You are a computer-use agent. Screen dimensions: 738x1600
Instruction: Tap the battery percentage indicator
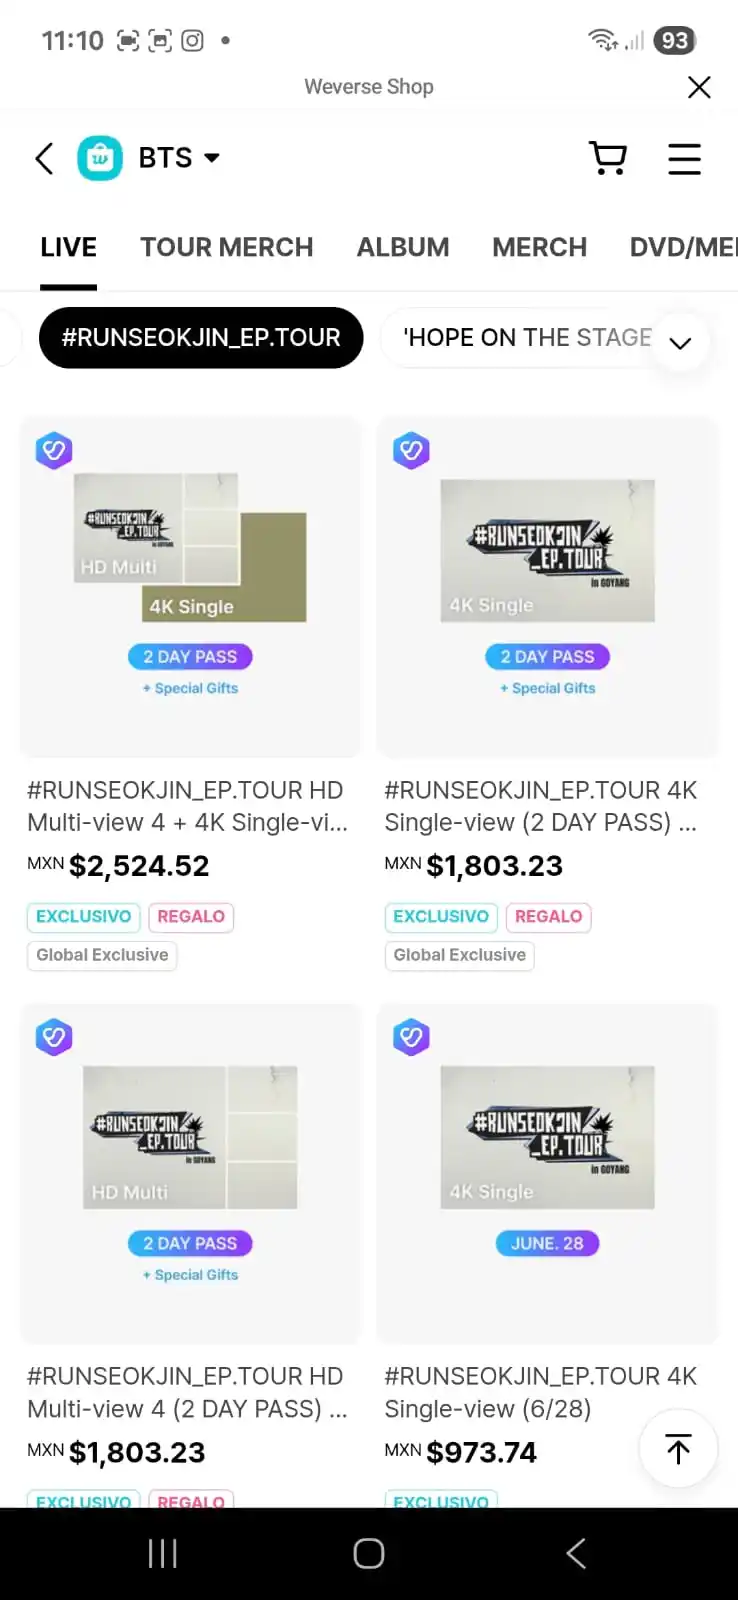pyautogui.click(x=674, y=40)
